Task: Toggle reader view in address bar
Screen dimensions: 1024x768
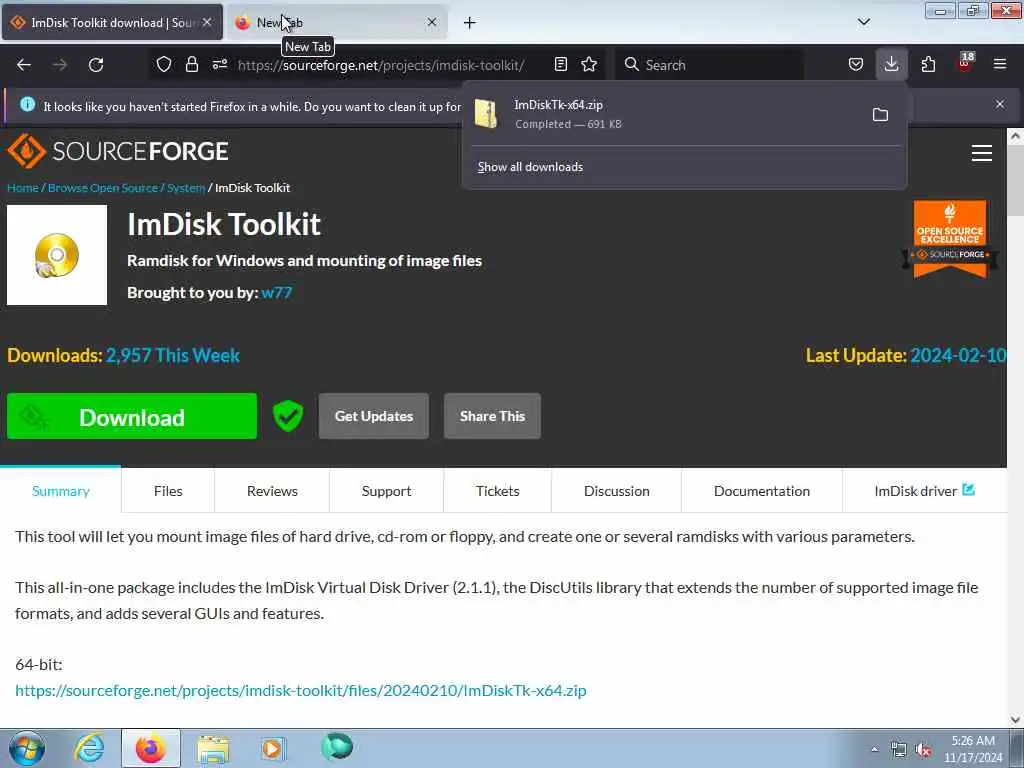Action: click(x=560, y=64)
